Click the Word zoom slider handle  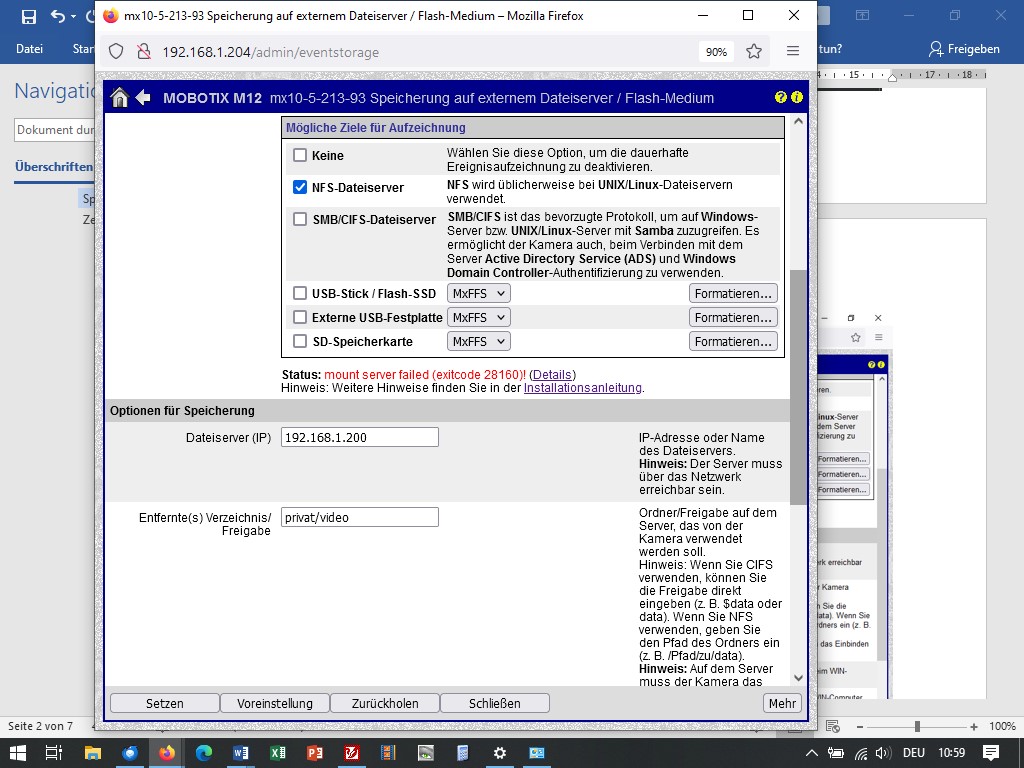(x=918, y=726)
